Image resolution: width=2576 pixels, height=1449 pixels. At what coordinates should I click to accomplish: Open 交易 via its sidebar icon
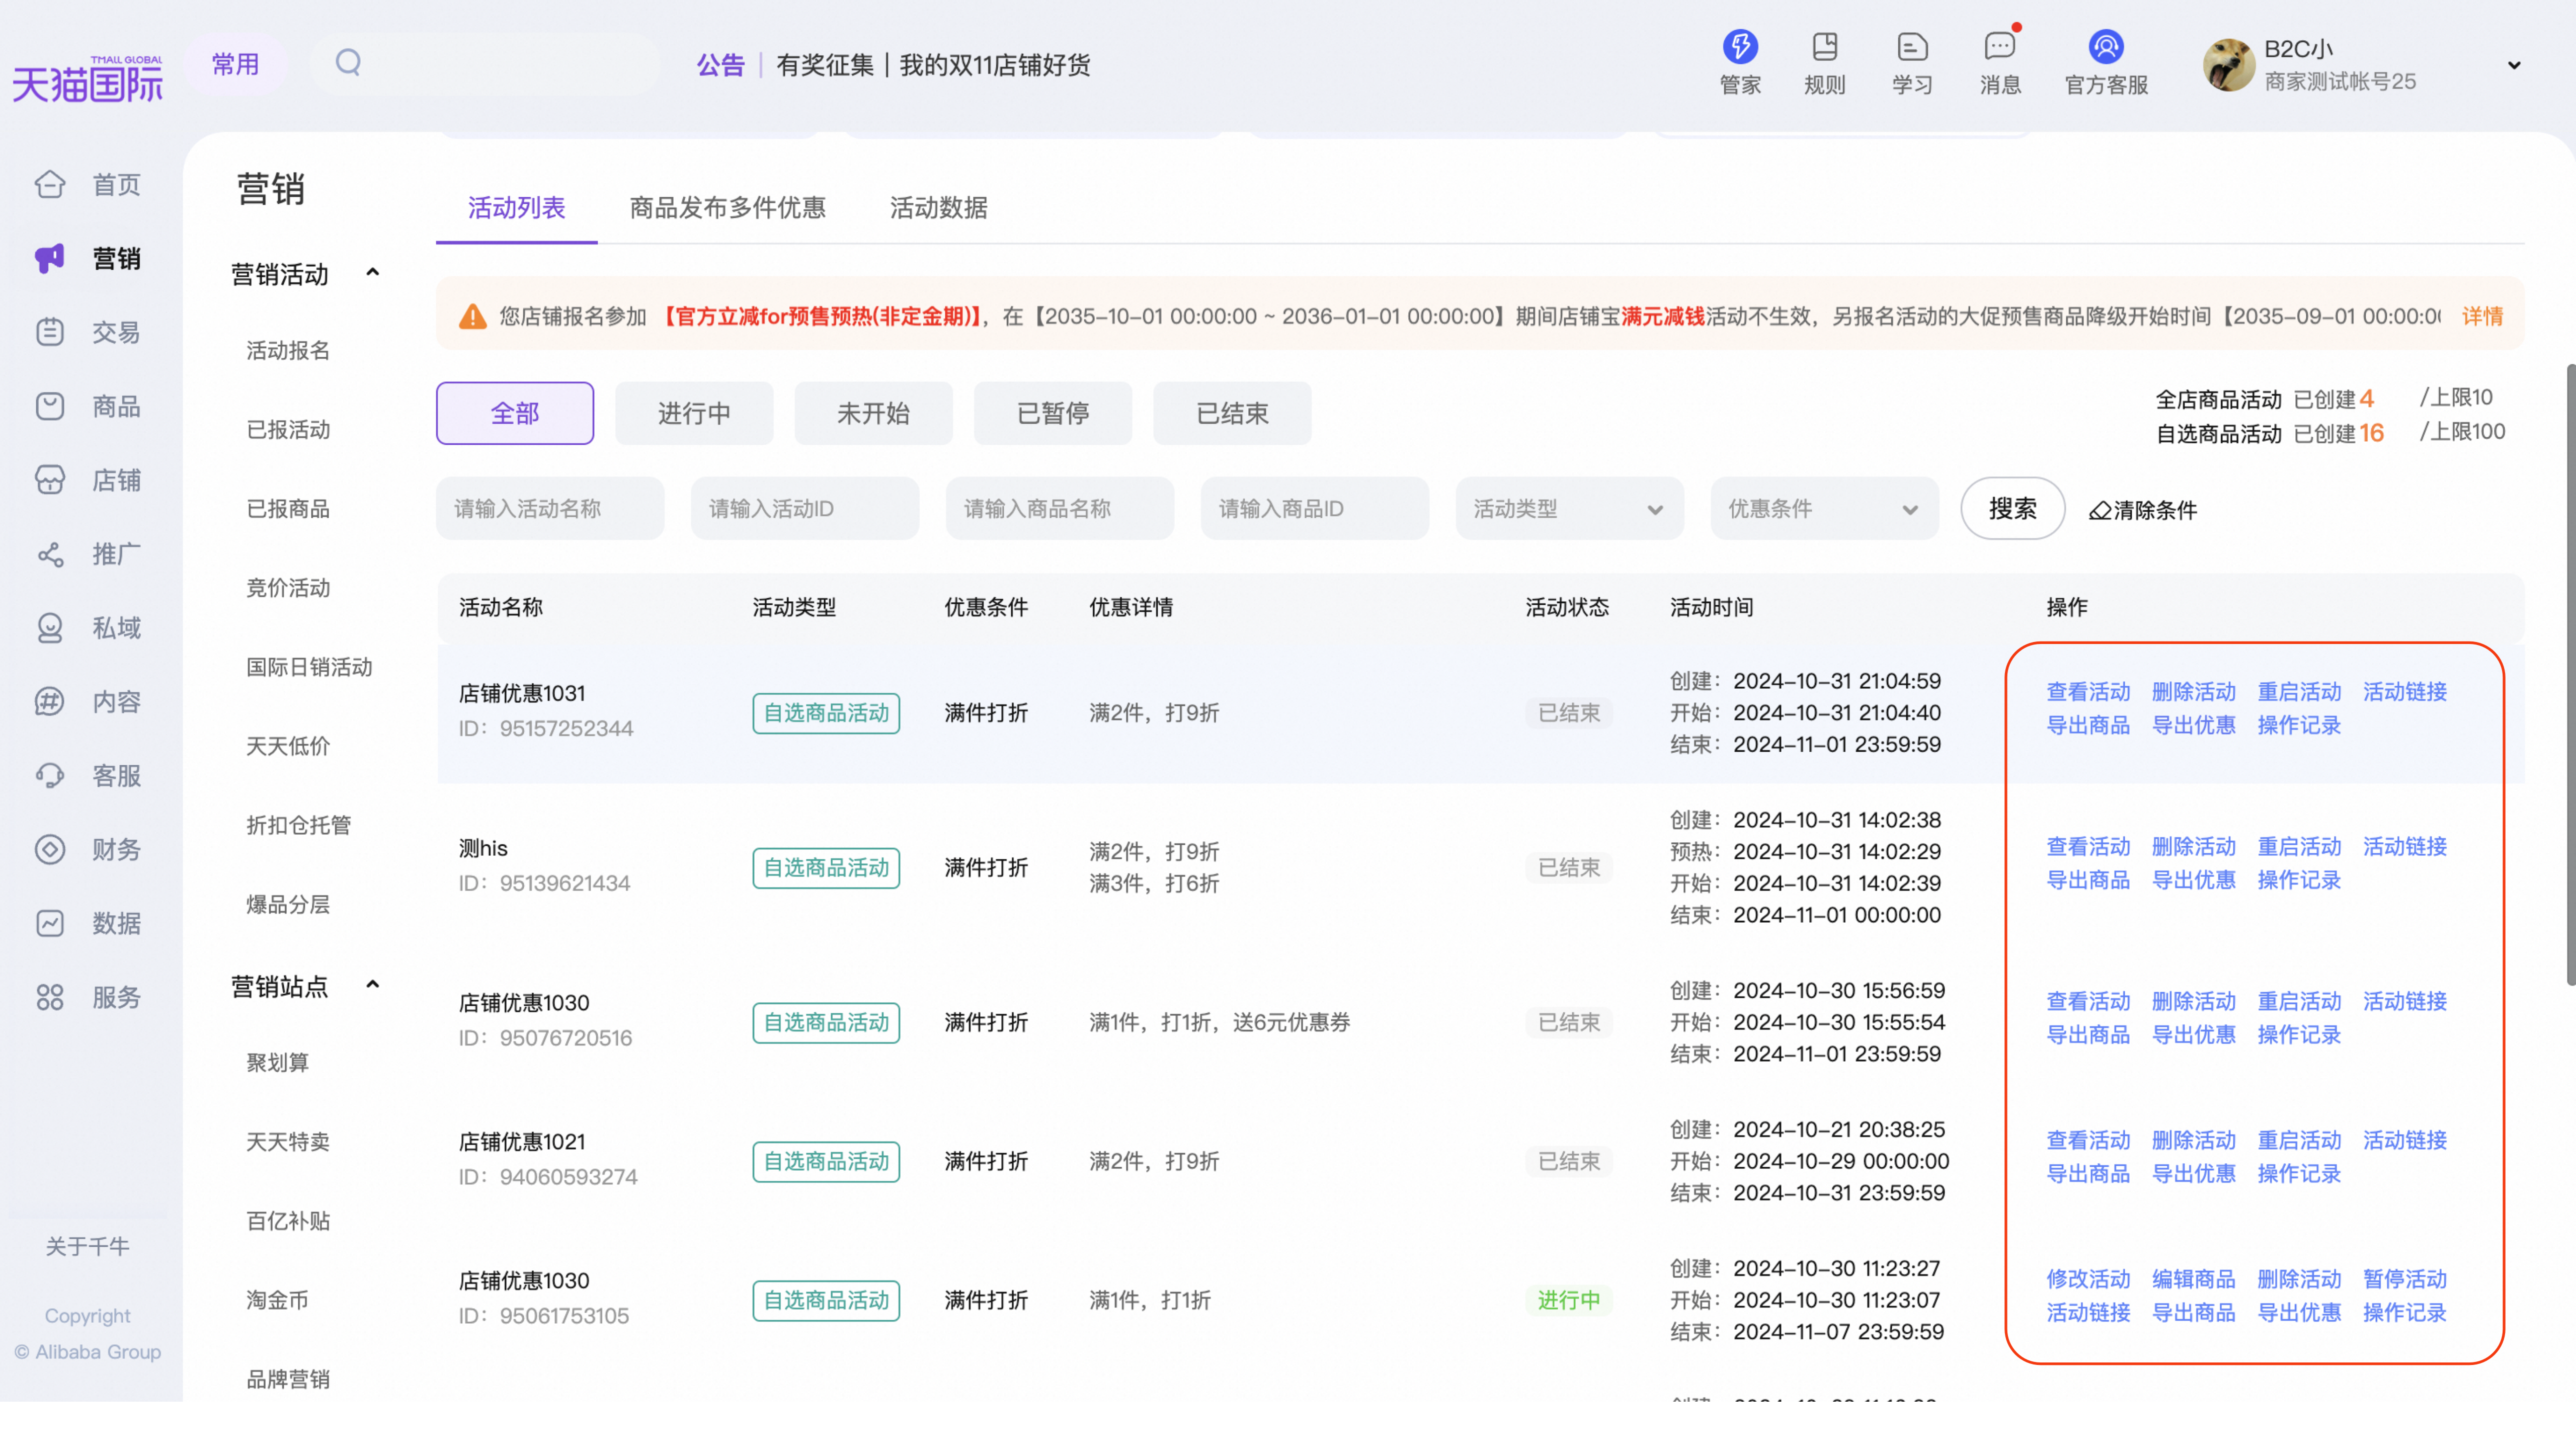pos(50,332)
